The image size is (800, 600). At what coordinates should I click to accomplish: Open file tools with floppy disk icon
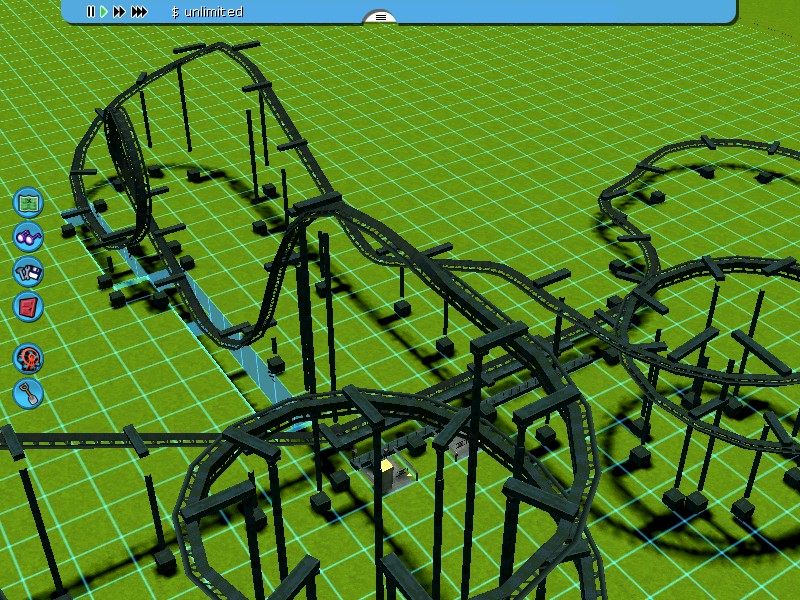(28, 271)
